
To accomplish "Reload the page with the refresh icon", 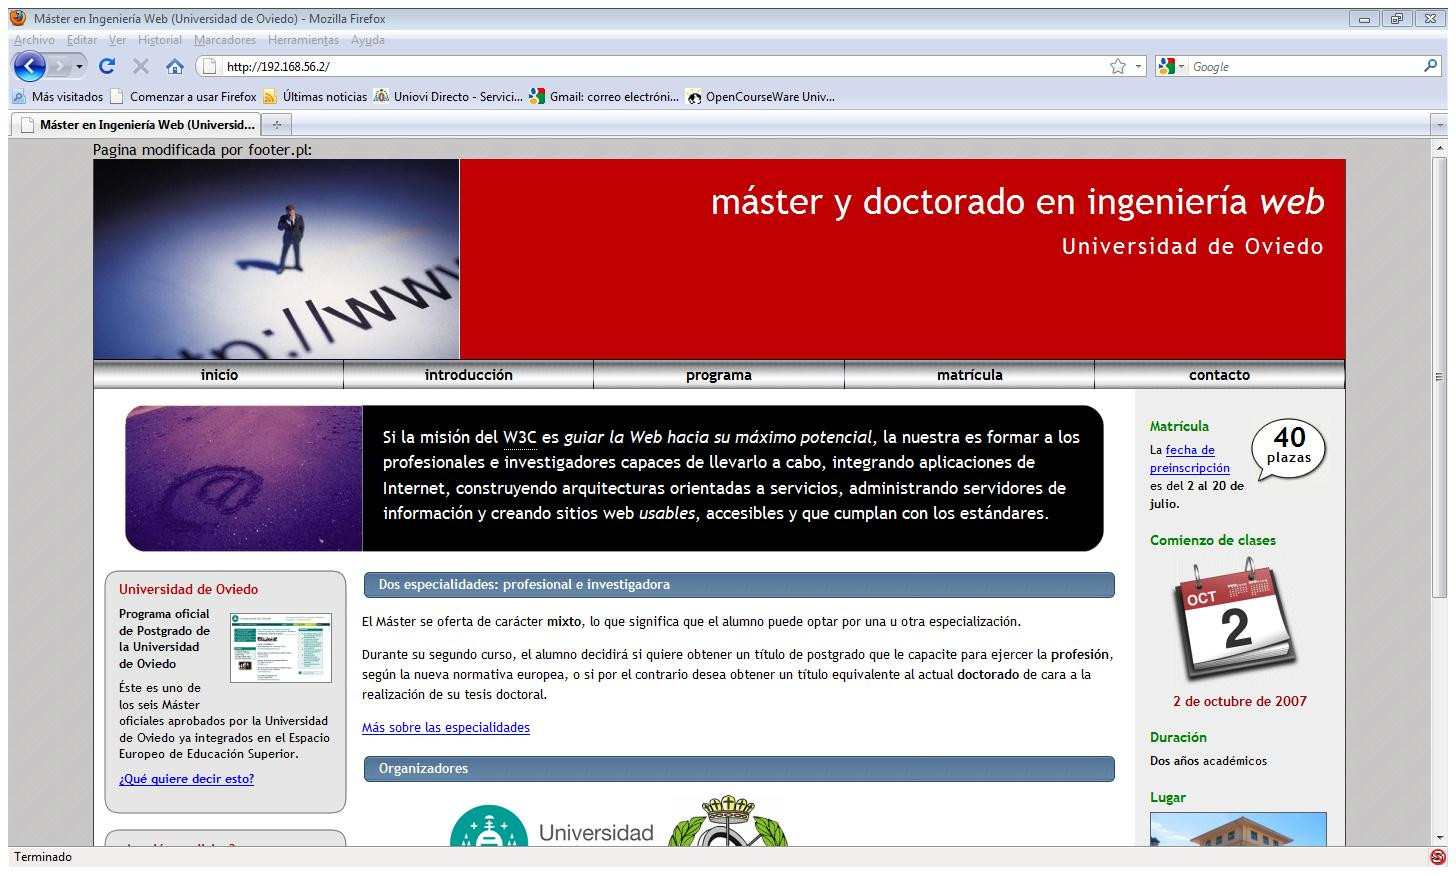I will pos(107,67).
